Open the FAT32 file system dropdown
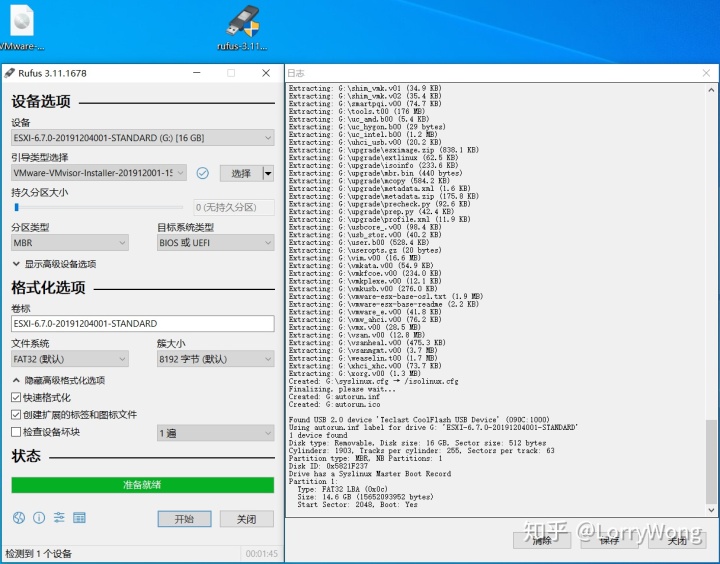This screenshot has height=564, width=720. (70, 359)
